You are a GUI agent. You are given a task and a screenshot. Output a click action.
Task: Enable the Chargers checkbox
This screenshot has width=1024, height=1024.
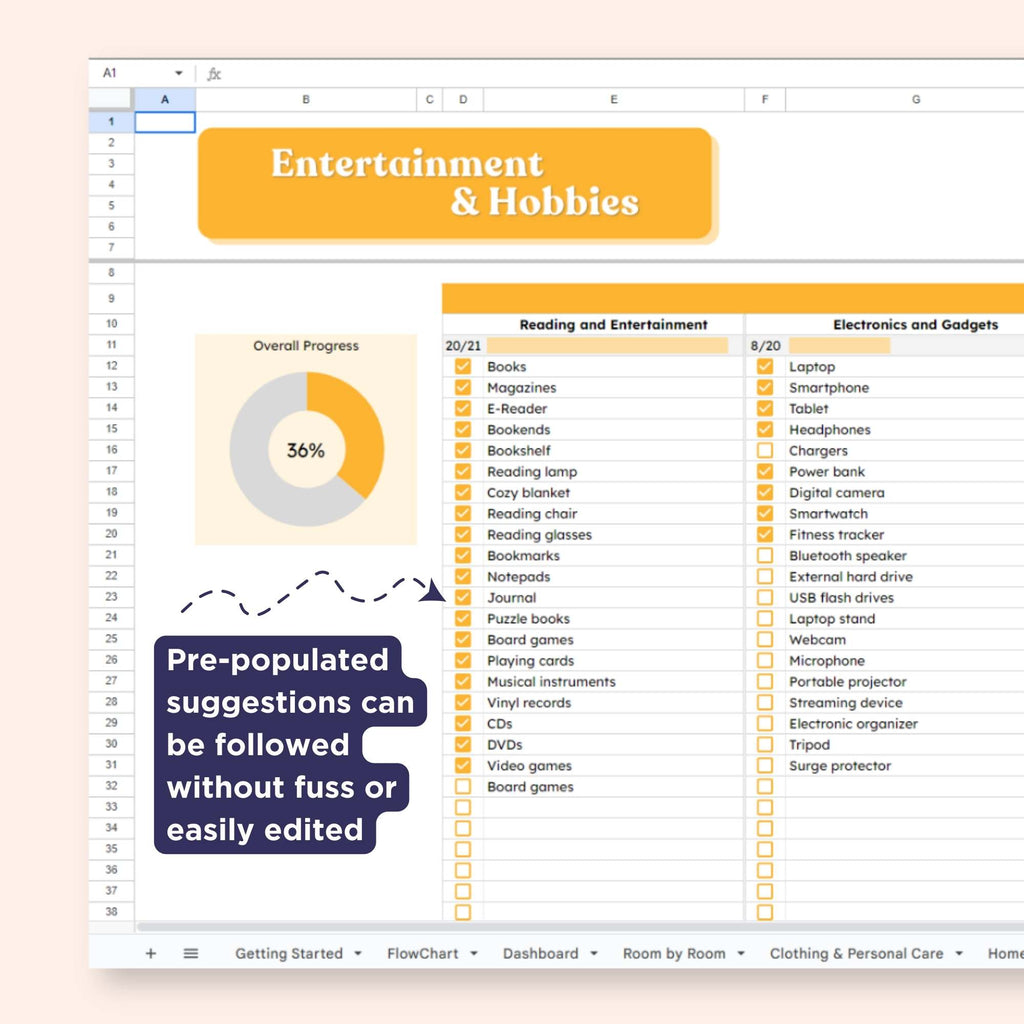[764, 450]
